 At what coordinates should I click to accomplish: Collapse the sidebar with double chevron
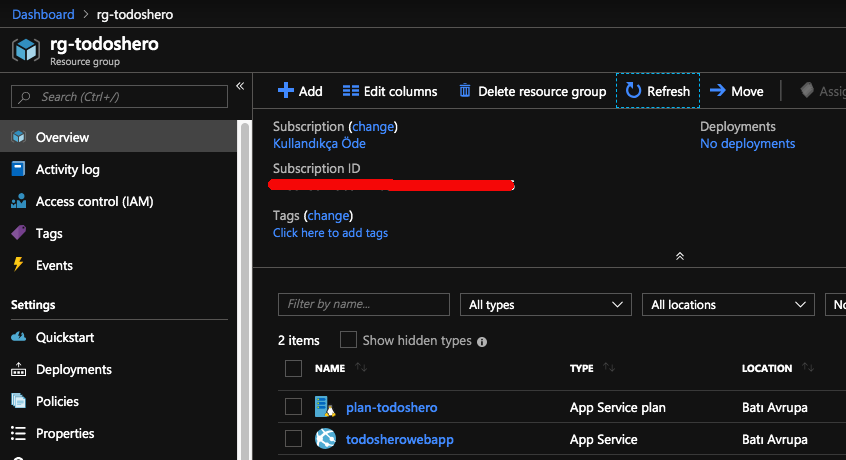point(240,86)
